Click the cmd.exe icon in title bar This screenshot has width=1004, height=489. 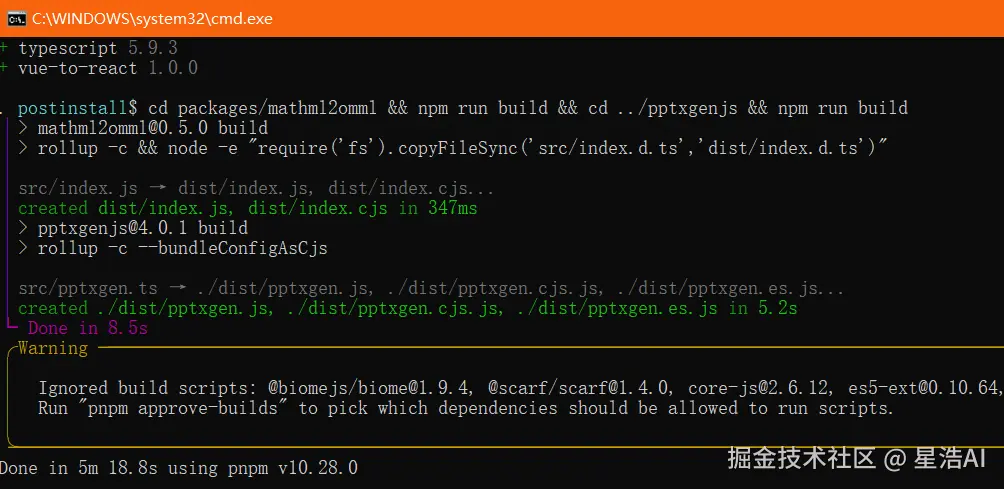(16, 18)
